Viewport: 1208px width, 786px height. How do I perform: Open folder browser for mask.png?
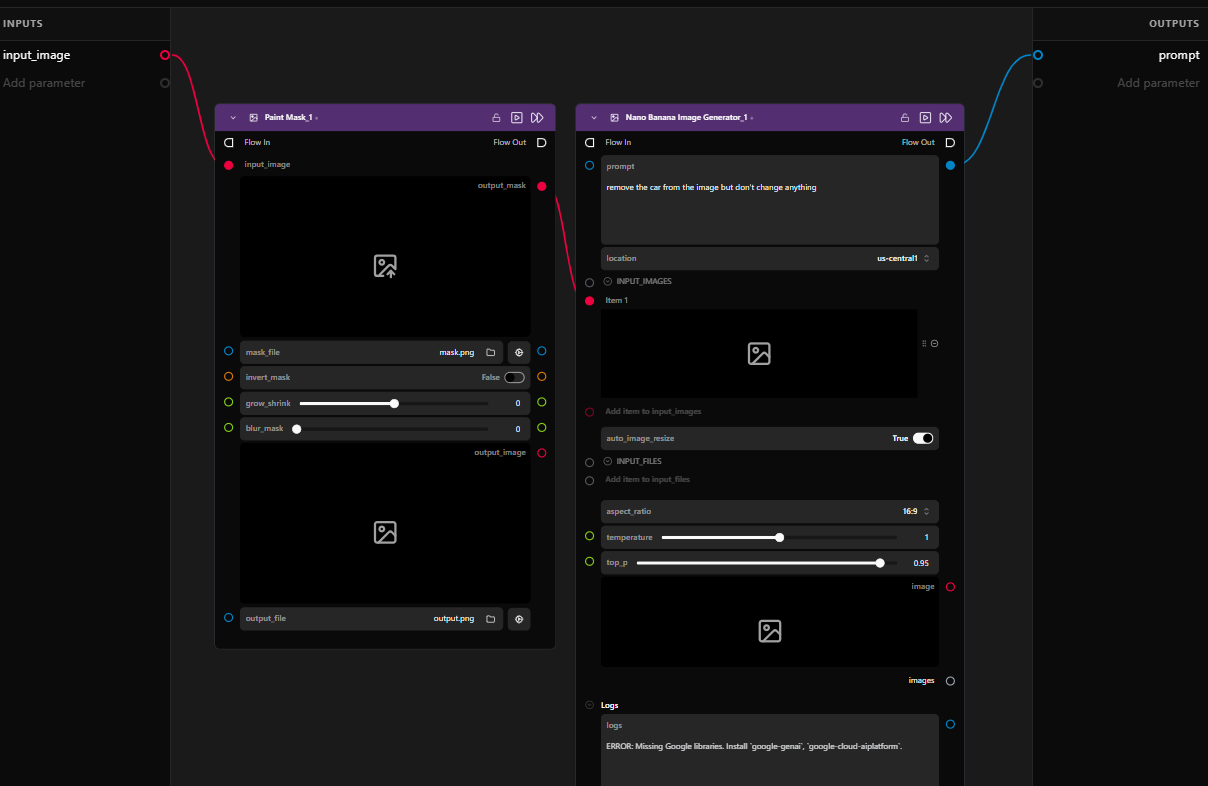(x=491, y=352)
